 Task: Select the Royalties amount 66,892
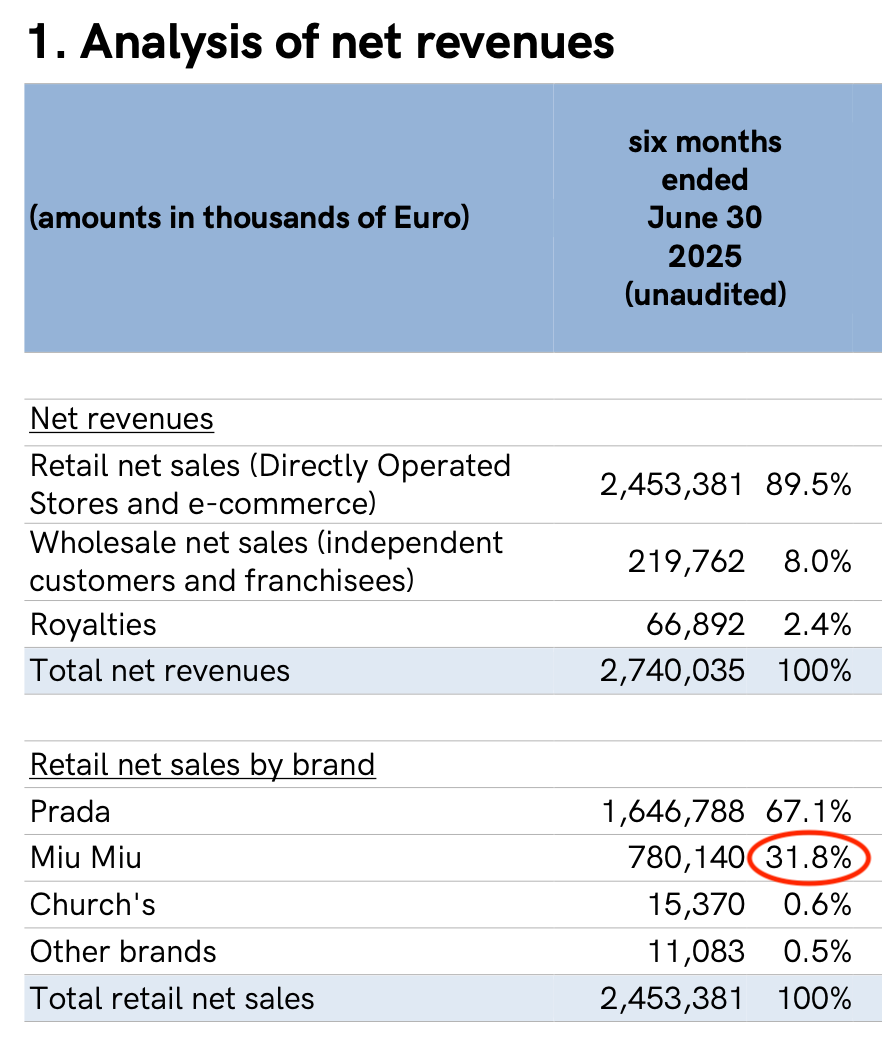[695, 625]
